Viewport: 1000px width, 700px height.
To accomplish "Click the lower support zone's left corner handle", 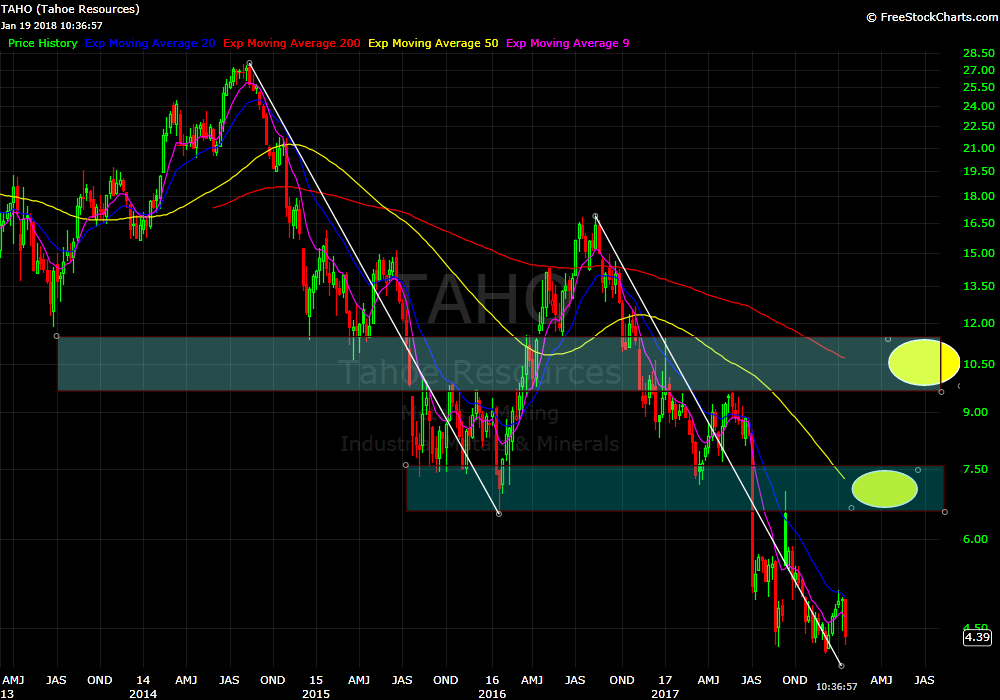I will (x=406, y=465).
